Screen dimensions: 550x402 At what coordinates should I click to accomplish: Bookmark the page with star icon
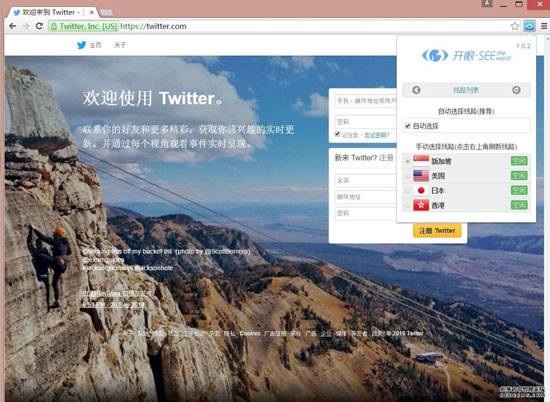tap(515, 26)
